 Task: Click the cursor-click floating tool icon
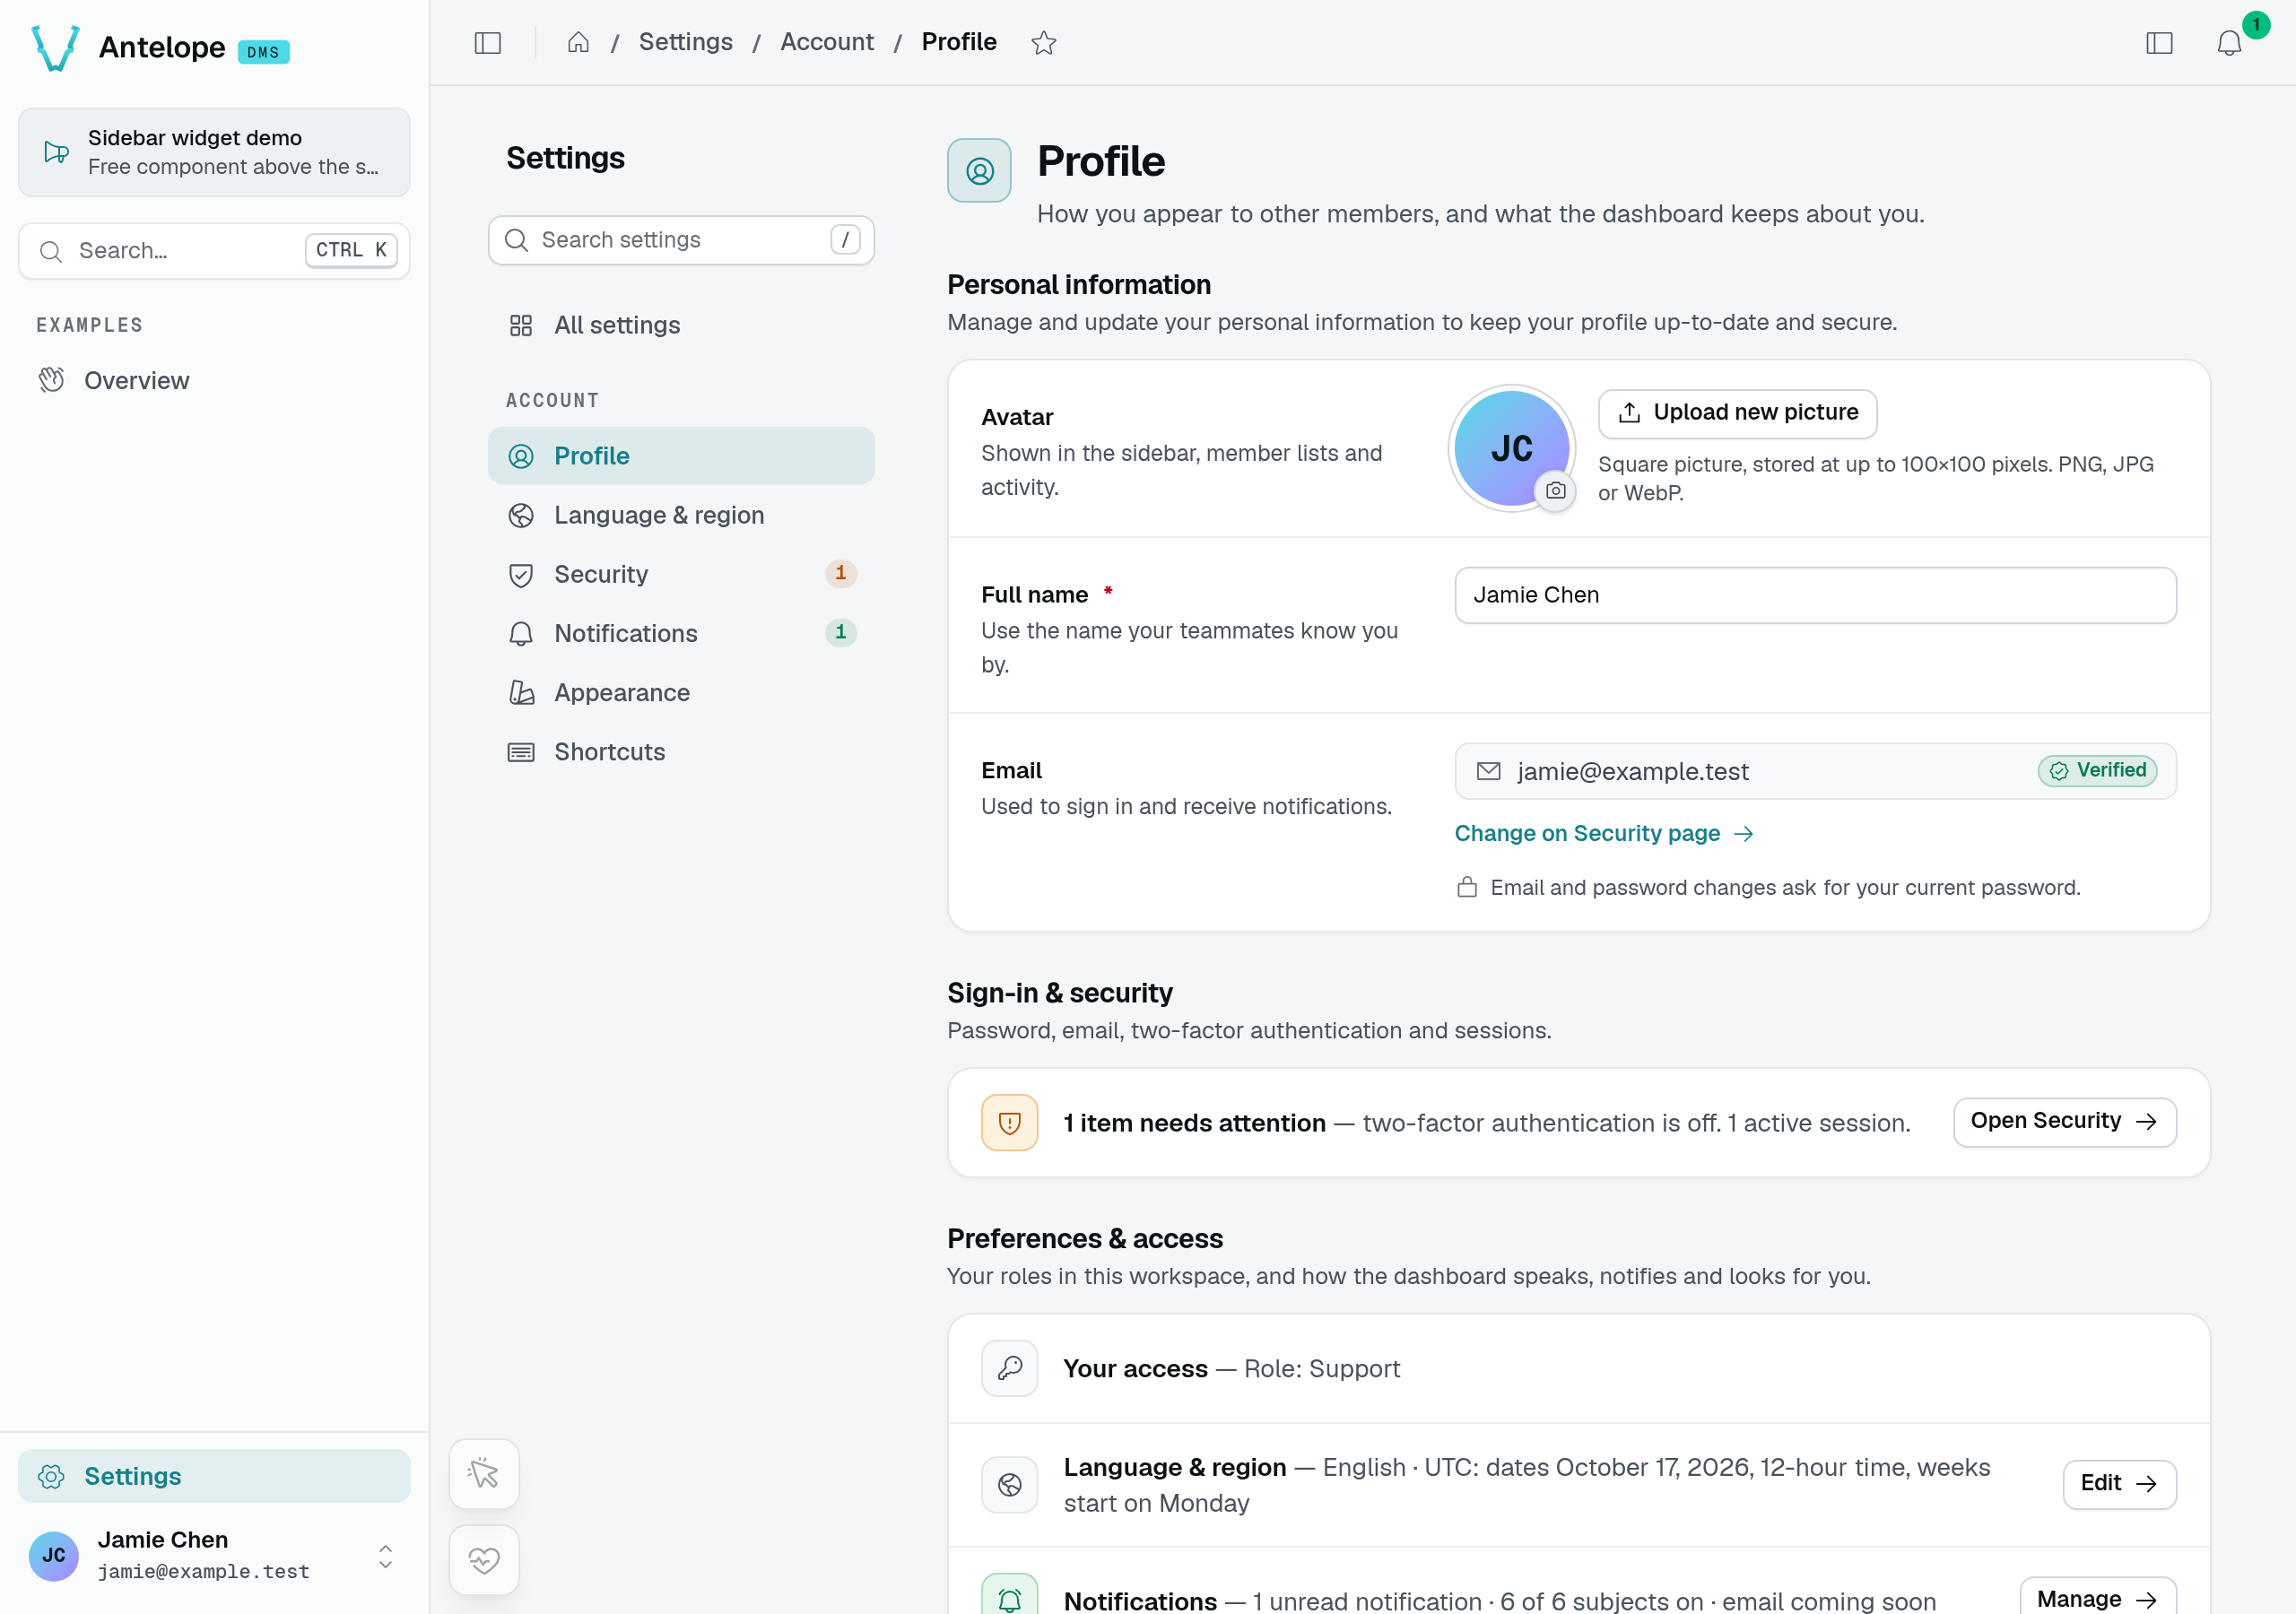pyautogui.click(x=484, y=1473)
